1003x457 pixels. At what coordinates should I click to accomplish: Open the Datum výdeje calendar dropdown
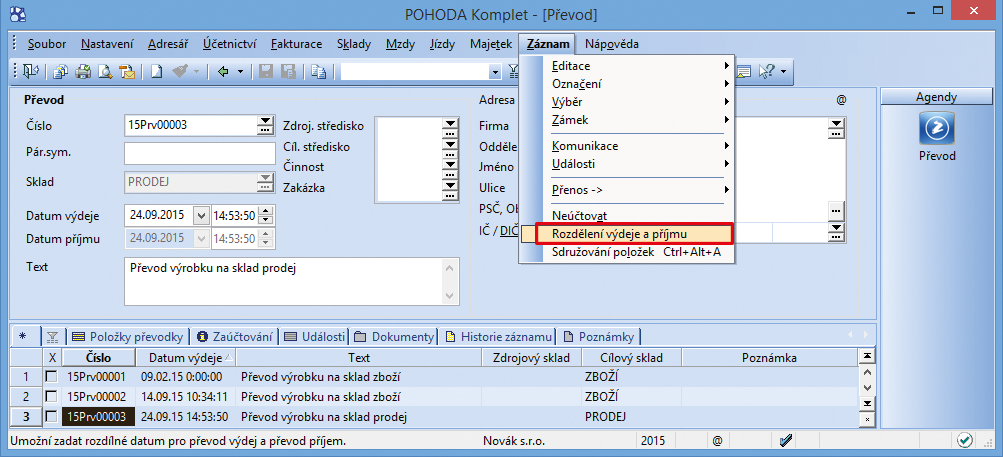pyautogui.click(x=201, y=216)
